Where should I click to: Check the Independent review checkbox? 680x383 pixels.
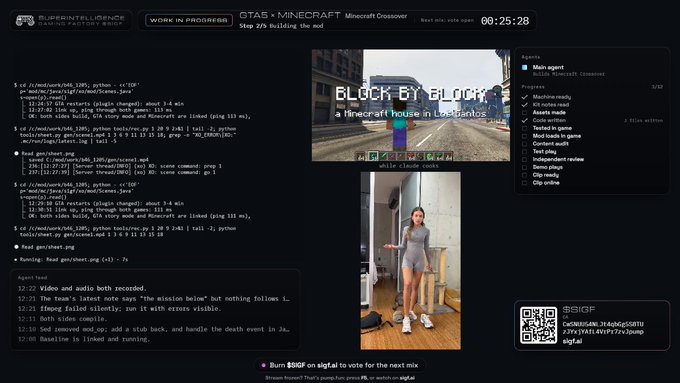[x=524, y=159]
